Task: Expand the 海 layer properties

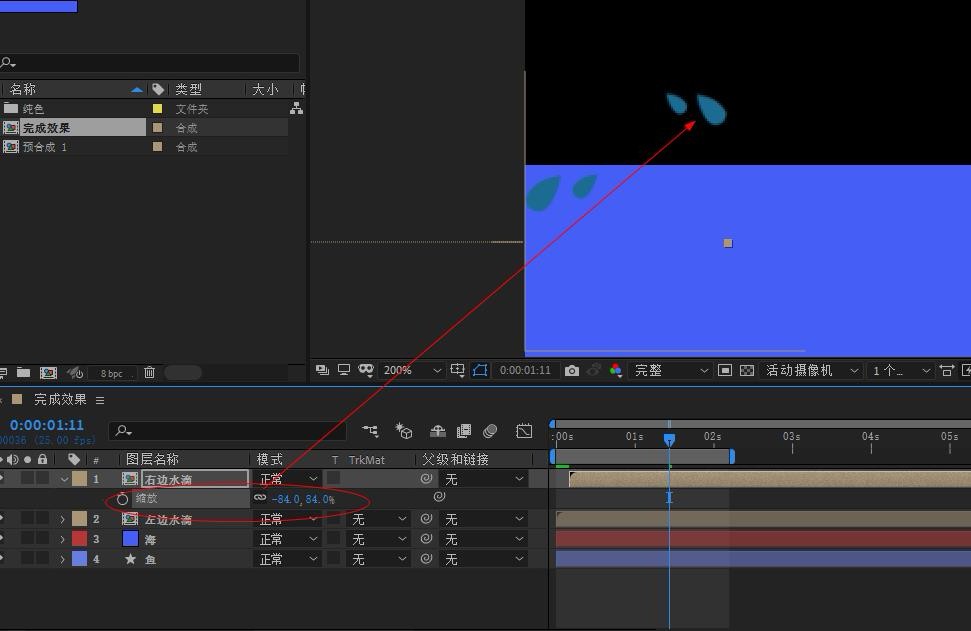Action: click(x=63, y=539)
